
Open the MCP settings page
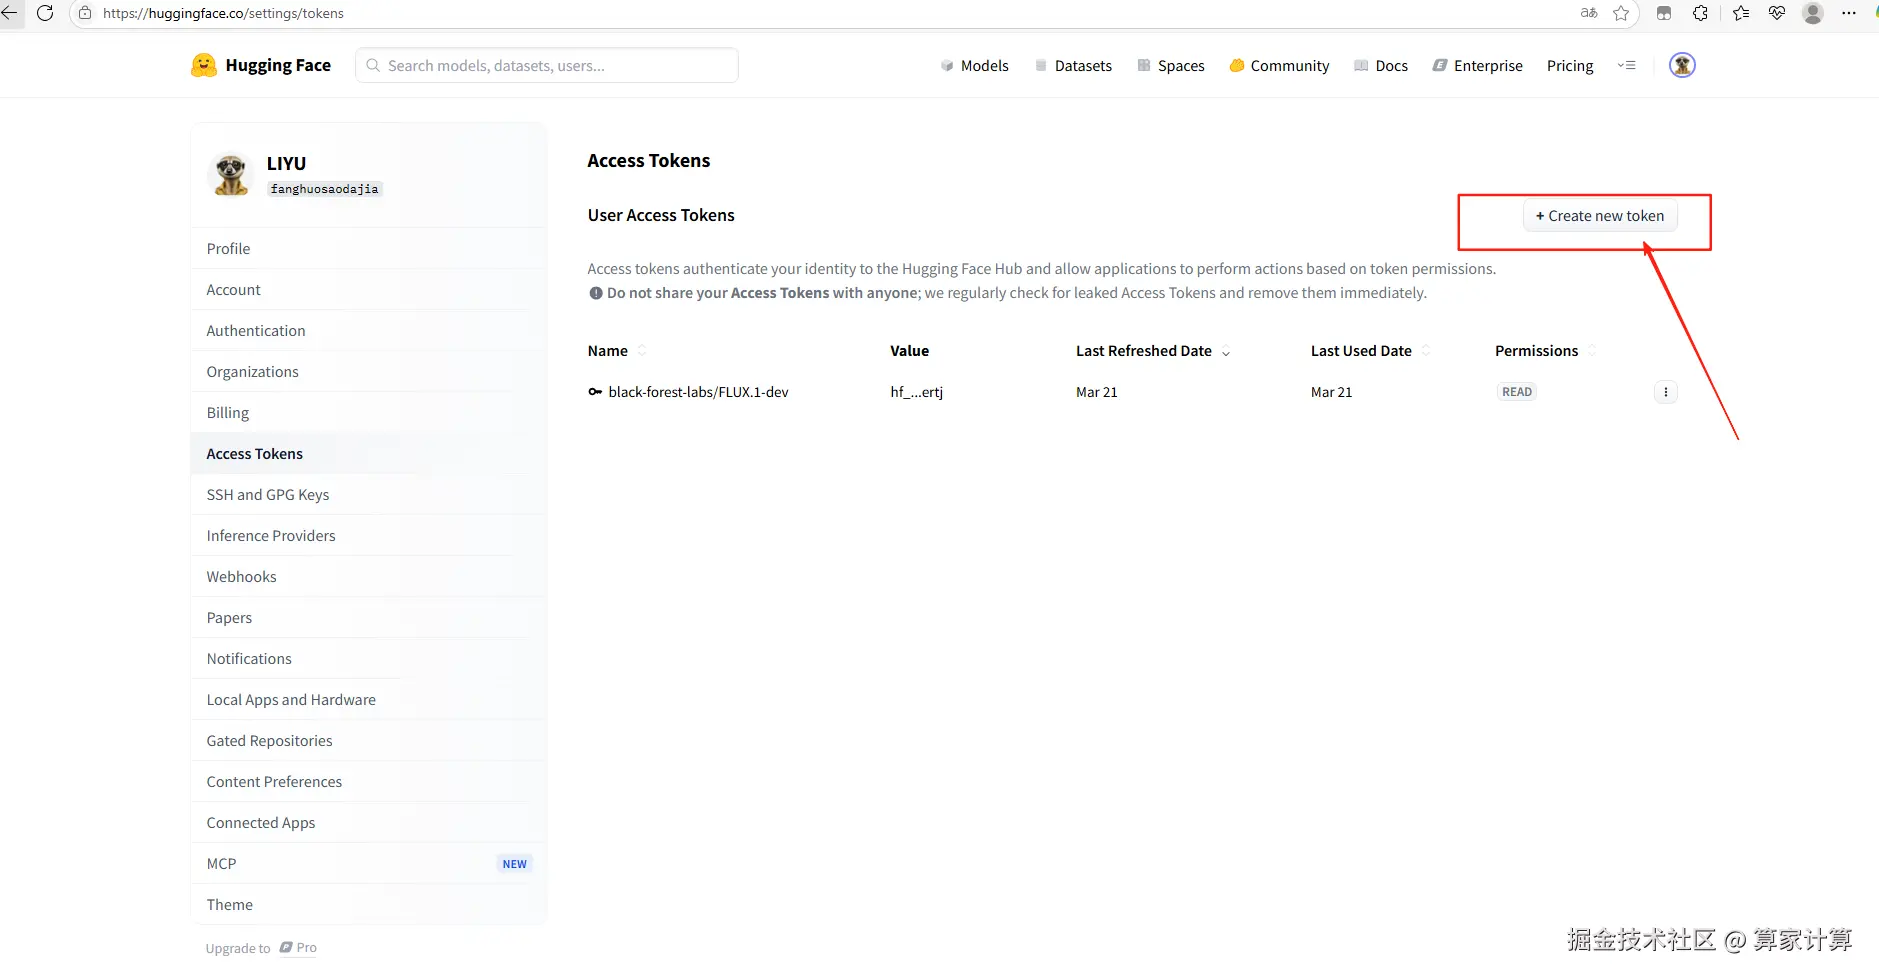coord(368,864)
